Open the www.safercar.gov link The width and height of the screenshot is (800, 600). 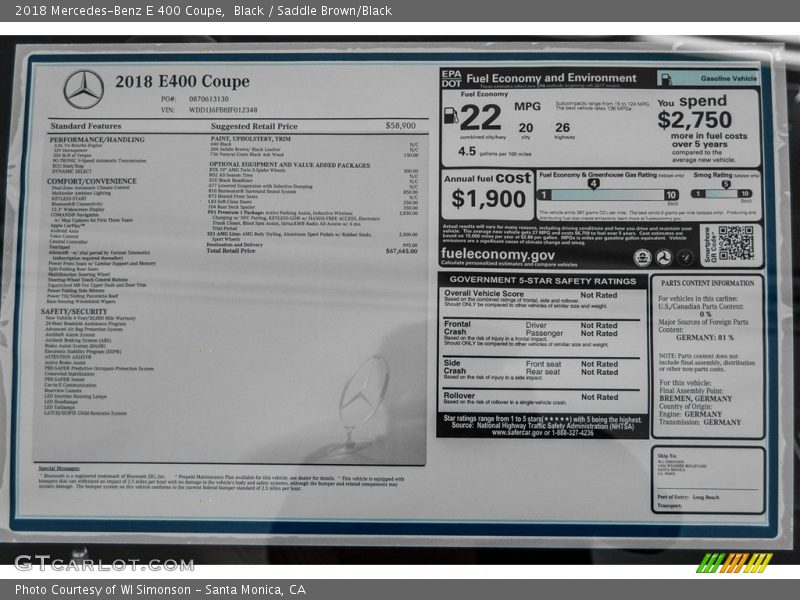pos(519,433)
